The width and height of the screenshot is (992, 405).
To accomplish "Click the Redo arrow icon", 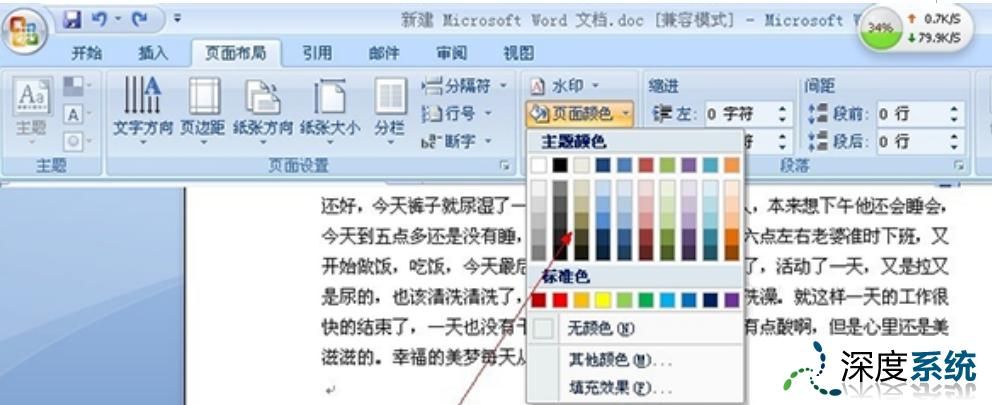I will (x=139, y=20).
